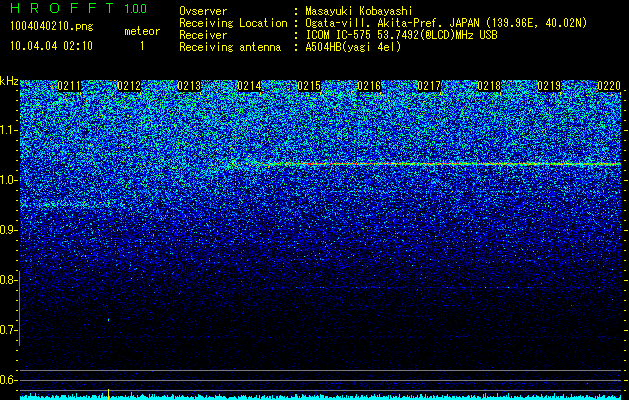Select the 0213 time marker label

(x=189, y=86)
